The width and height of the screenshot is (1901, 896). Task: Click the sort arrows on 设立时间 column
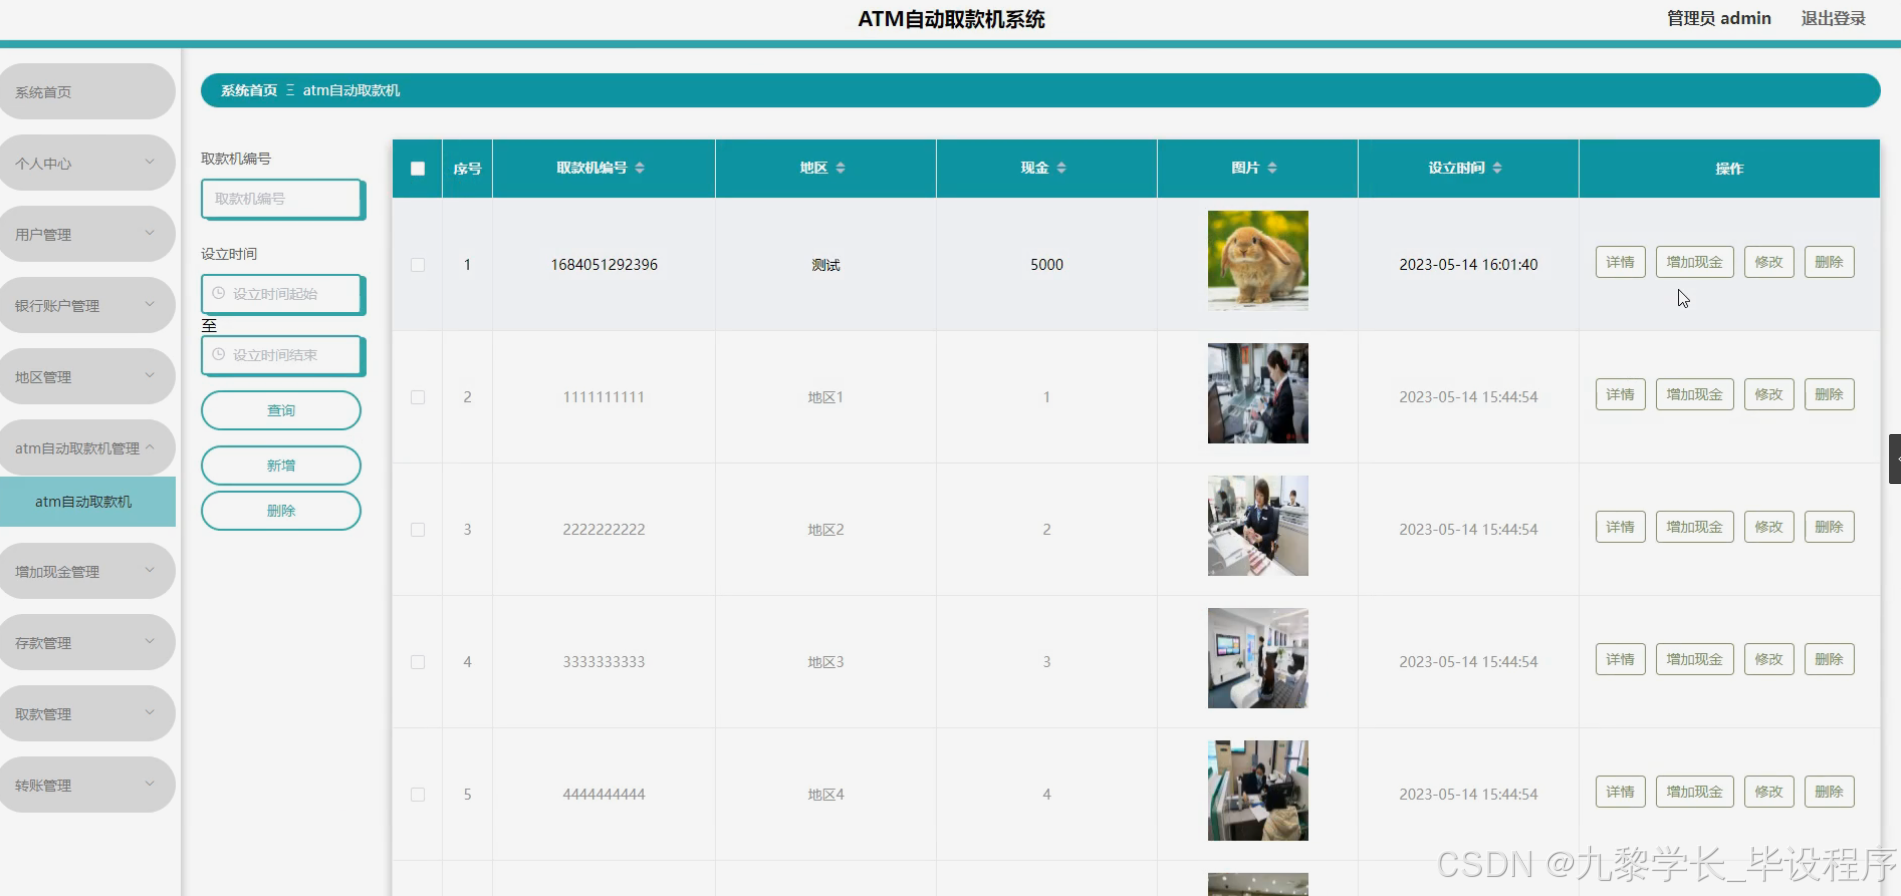click(1497, 168)
